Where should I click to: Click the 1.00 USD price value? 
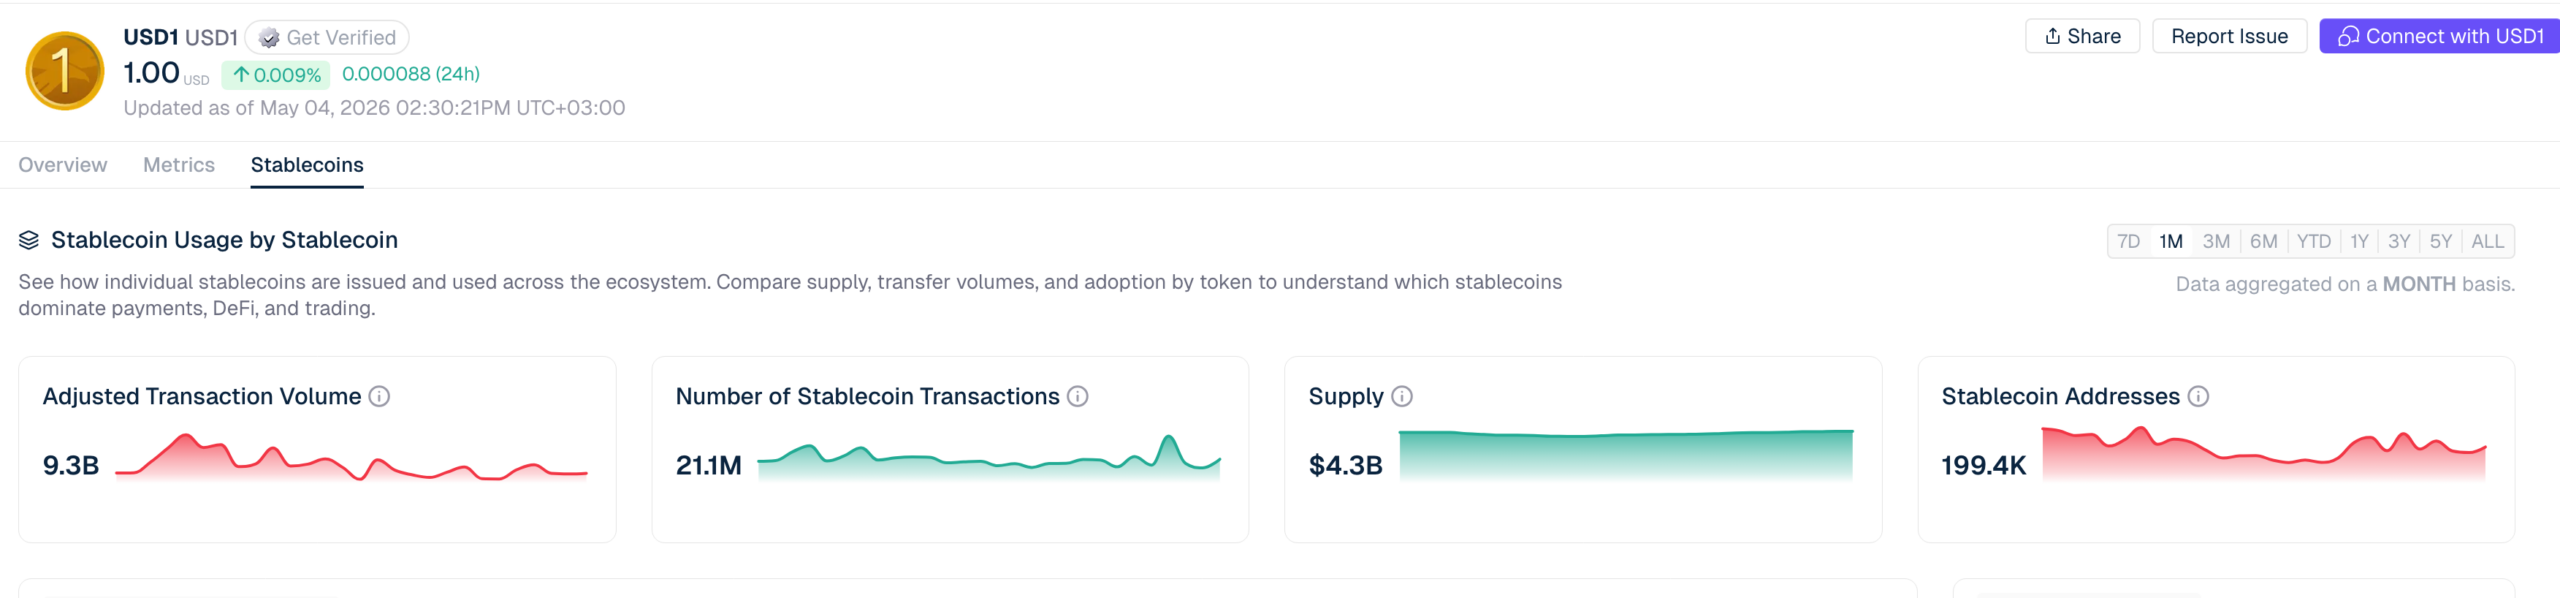point(166,73)
